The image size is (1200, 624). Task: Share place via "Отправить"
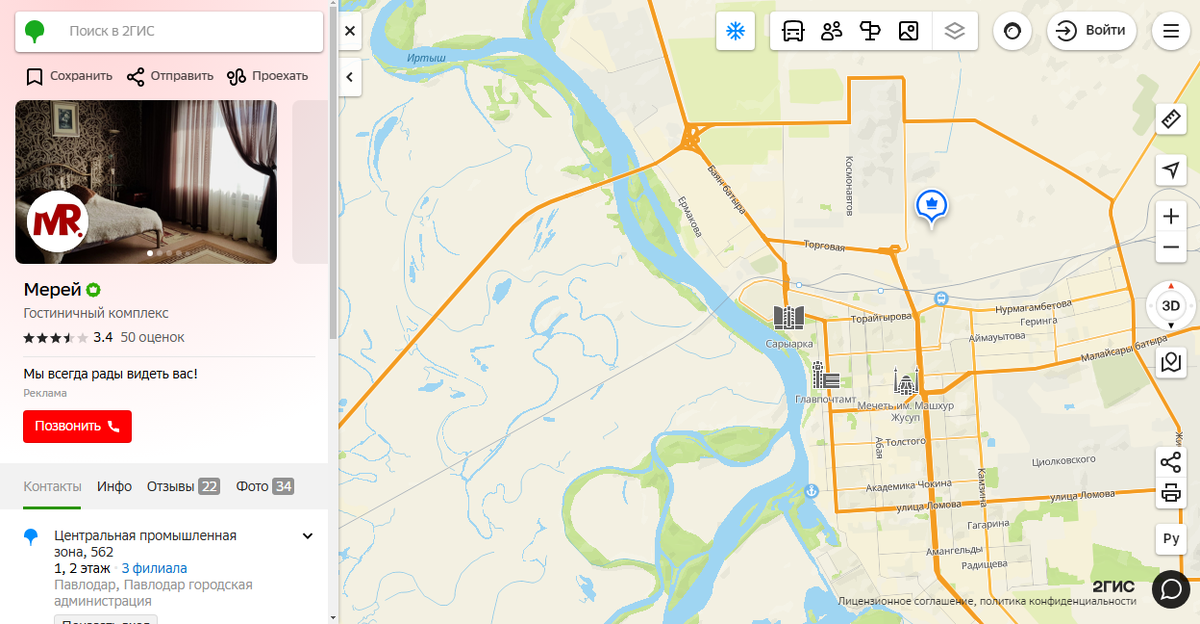tap(170, 76)
